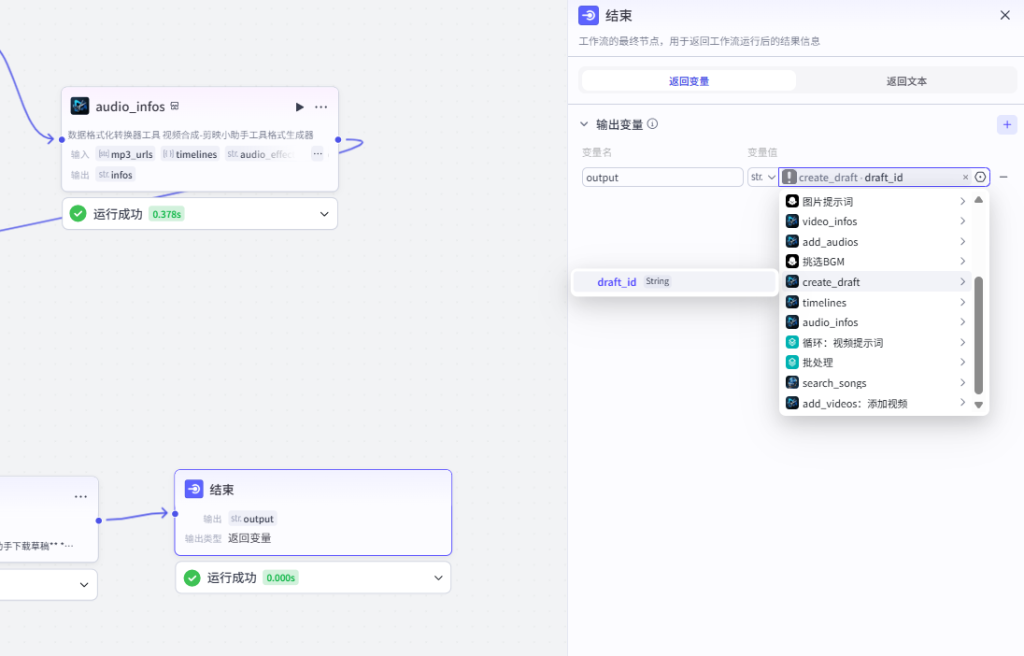Edit the output variable name field

pos(662,177)
